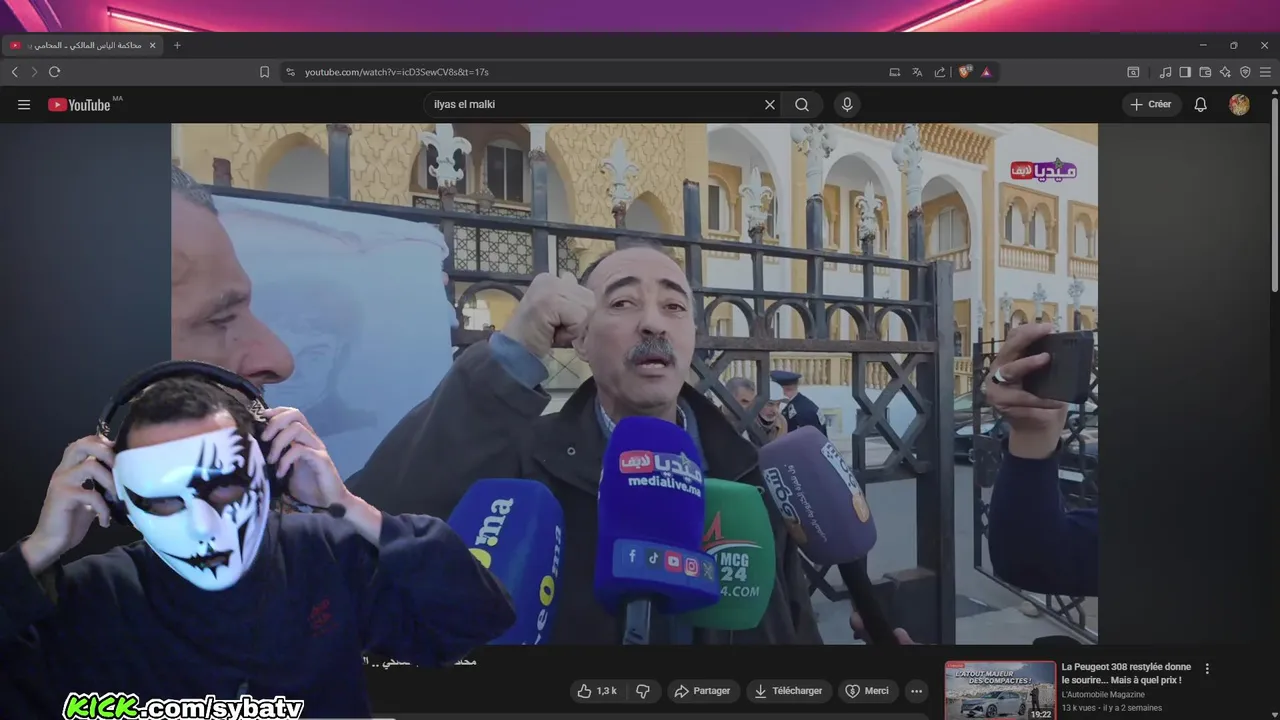The image size is (1280, 720).
Task: Go forward in the browser
Action: pyautogui.click(x=34, y=72)
